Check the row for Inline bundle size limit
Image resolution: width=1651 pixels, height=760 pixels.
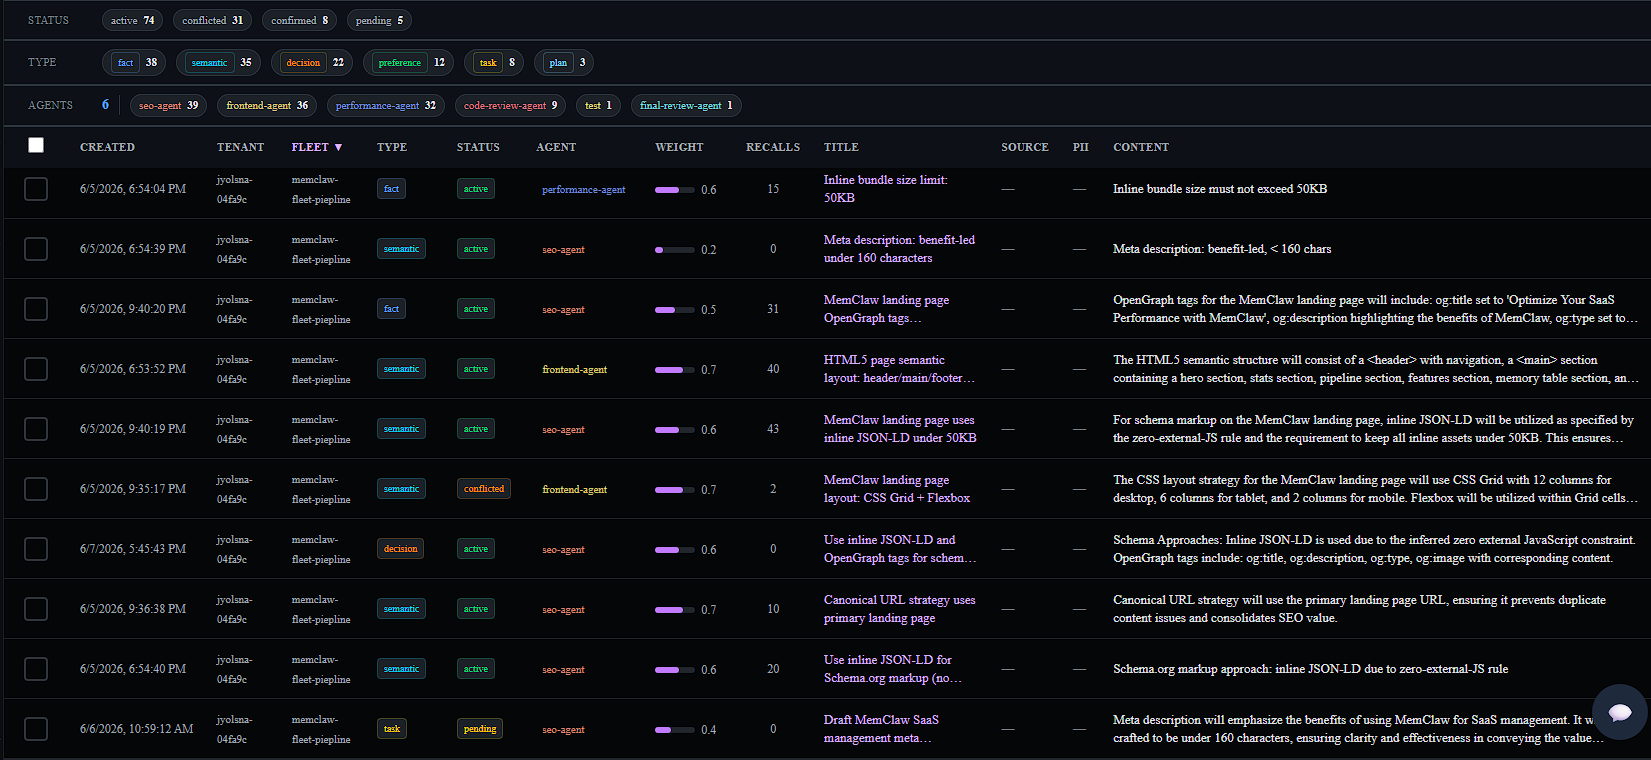click(x=36, y=189)
